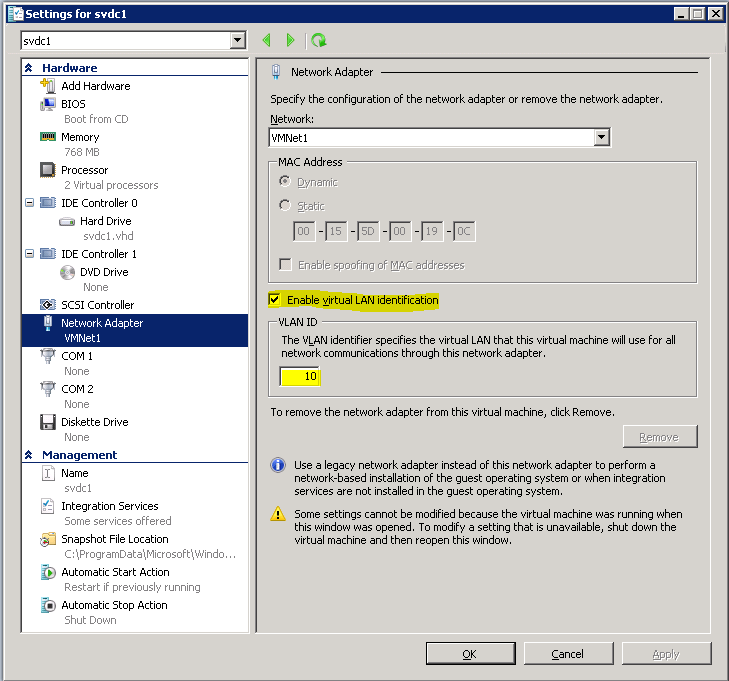729x681 pixels.
Task: Collapse the IDE Controller 1 node
Action: [29, 254]
